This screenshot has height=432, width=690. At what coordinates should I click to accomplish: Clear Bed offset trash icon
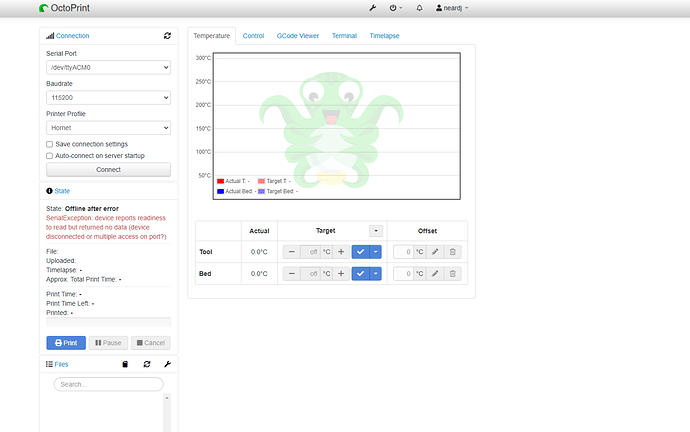pyautogui.click(x=452, y=274)
